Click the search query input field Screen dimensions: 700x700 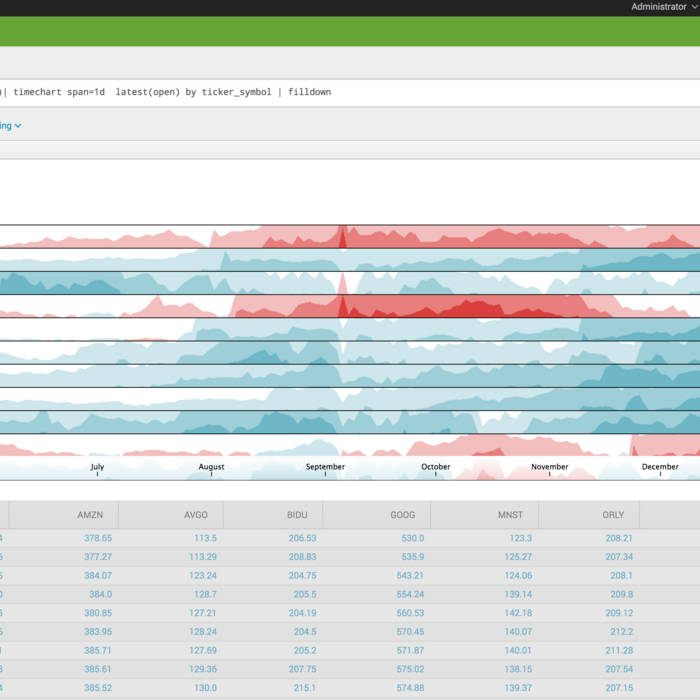[350, 92]
